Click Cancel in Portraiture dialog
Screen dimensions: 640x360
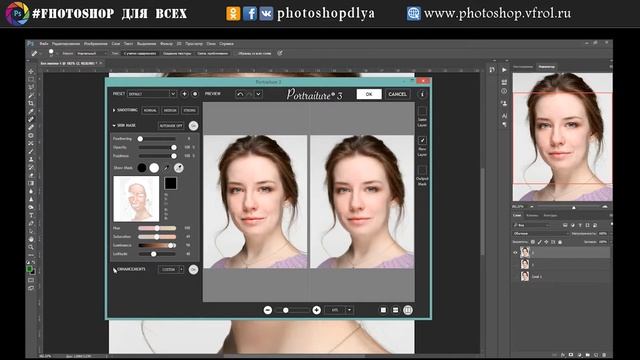coord(398,94)
